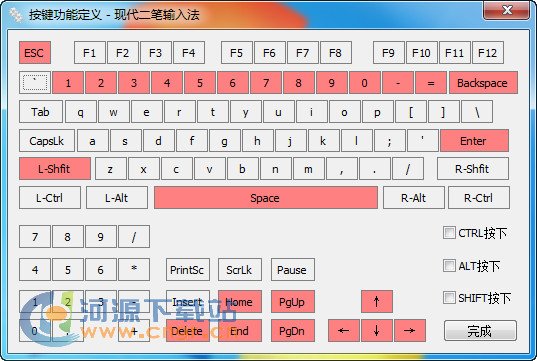Image resolution: width=537 pixels, height=361 pixels.
Task: Select the Delete key
Action: pyautogui.click(x=188, y=331)
